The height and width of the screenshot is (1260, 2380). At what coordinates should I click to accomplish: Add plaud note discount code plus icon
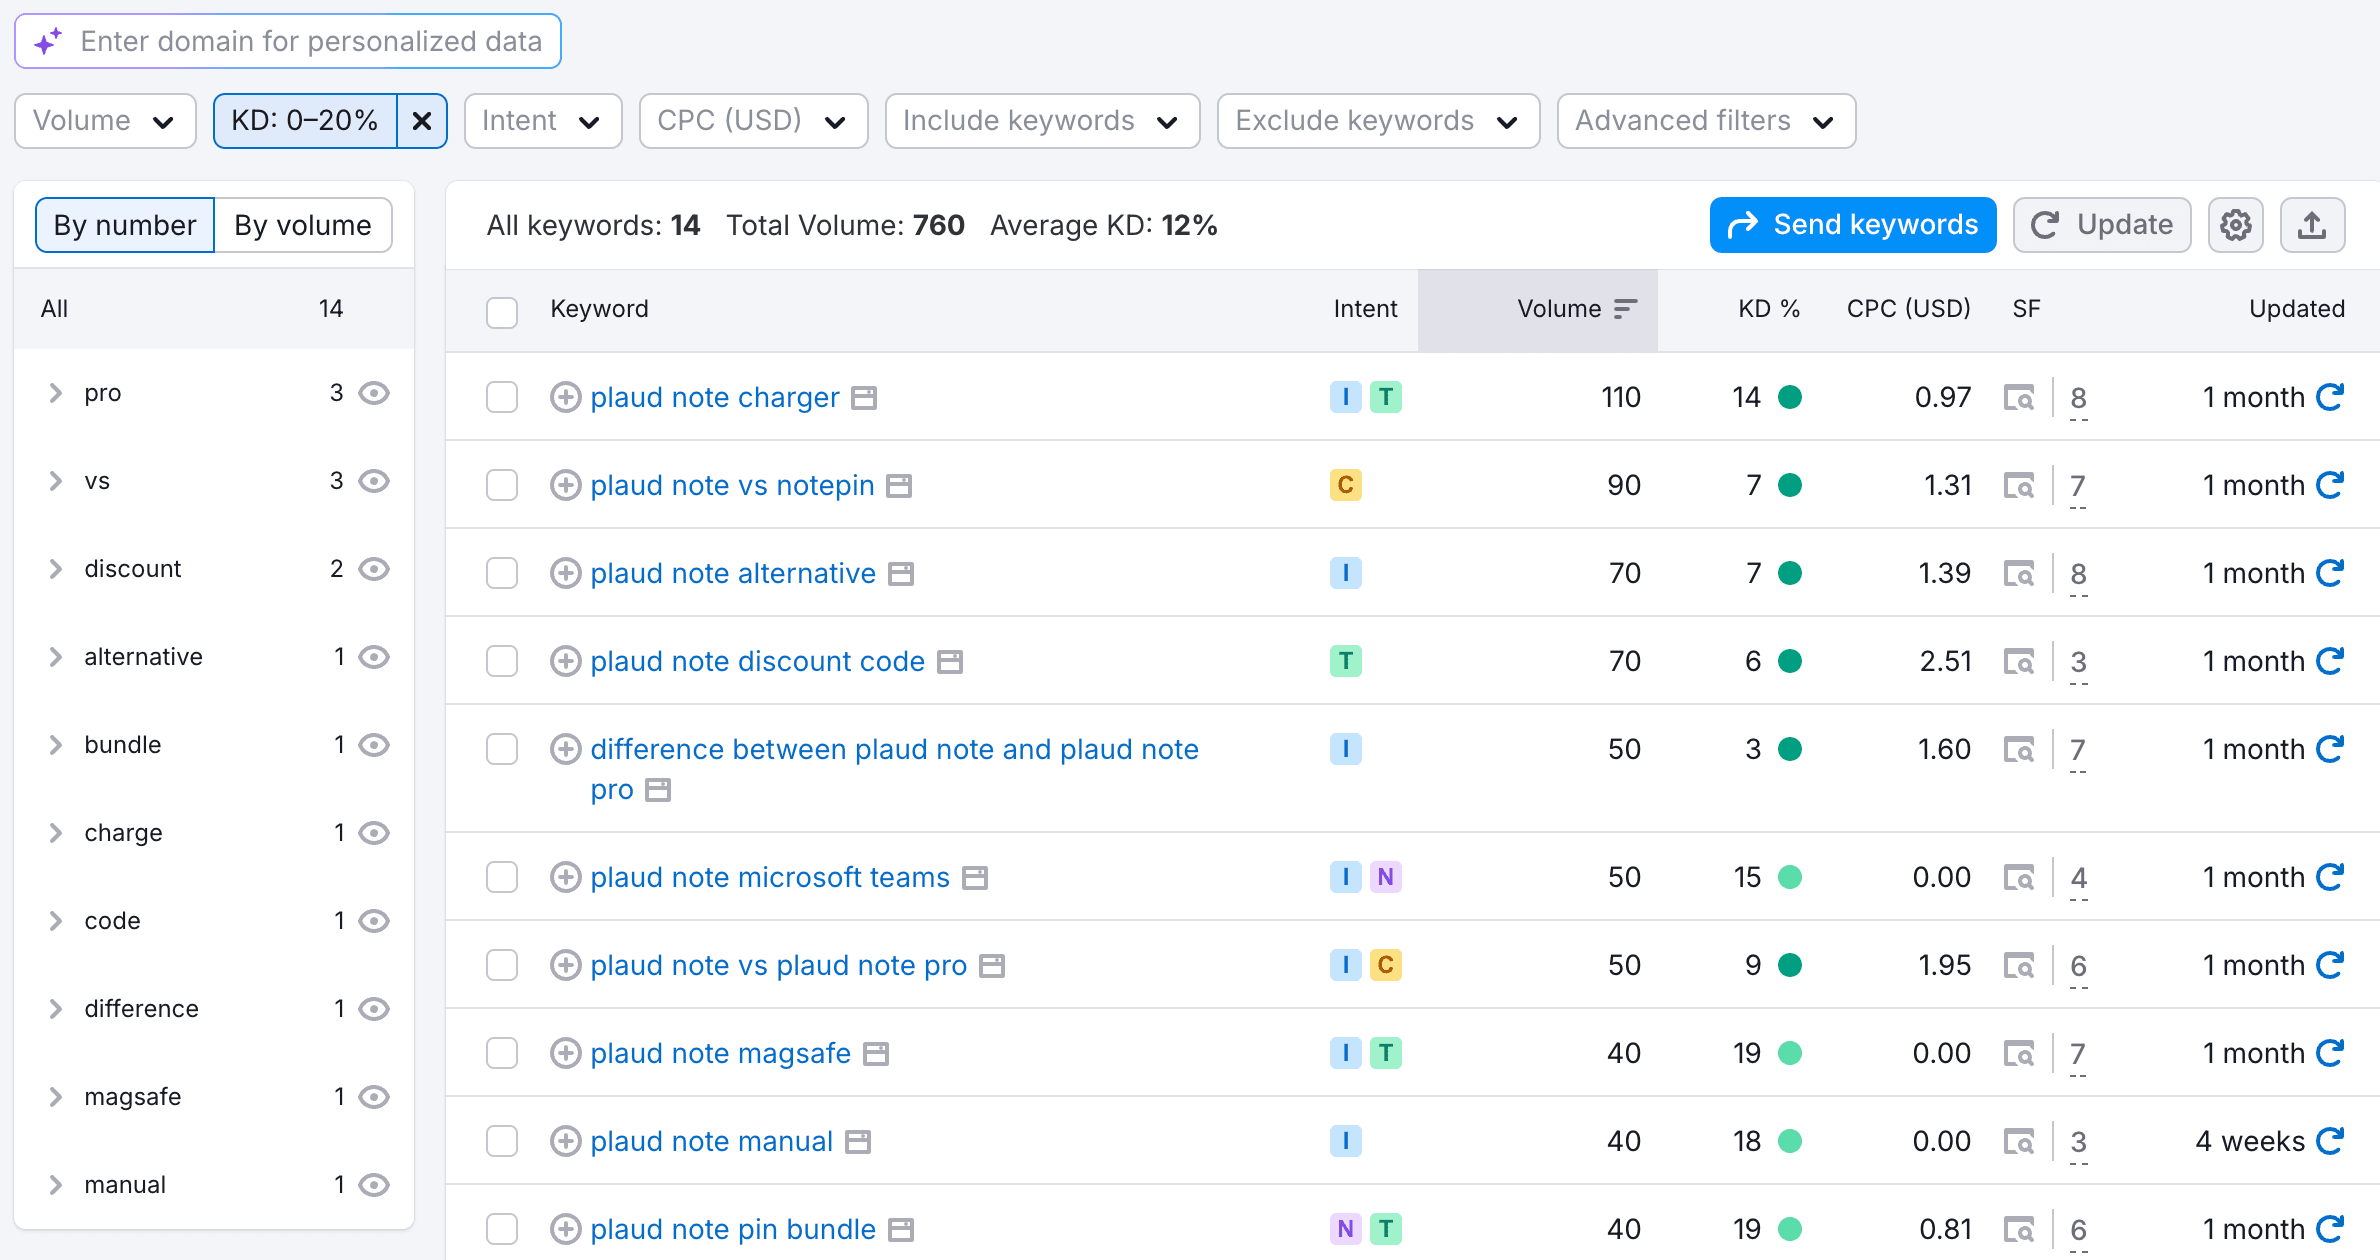click(x=566, y=661)
